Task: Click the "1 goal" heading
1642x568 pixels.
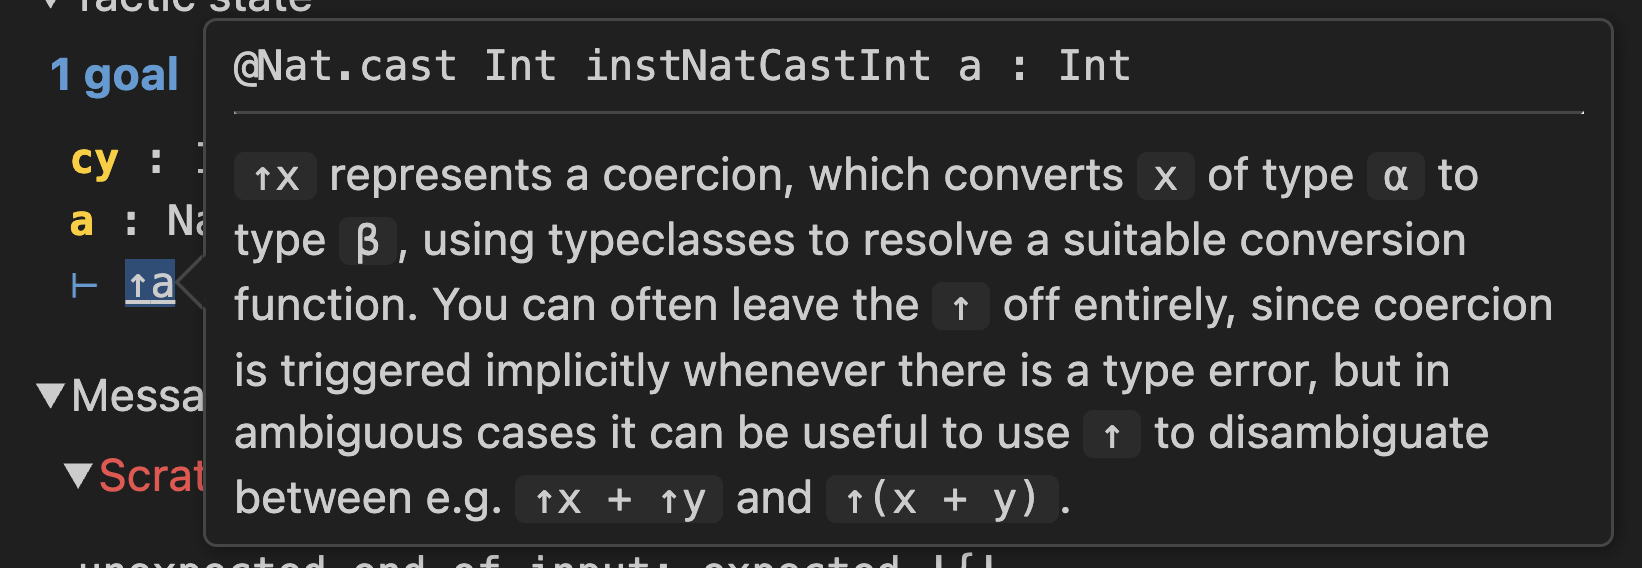Action: pyautogui.click(x=115, y=75)
